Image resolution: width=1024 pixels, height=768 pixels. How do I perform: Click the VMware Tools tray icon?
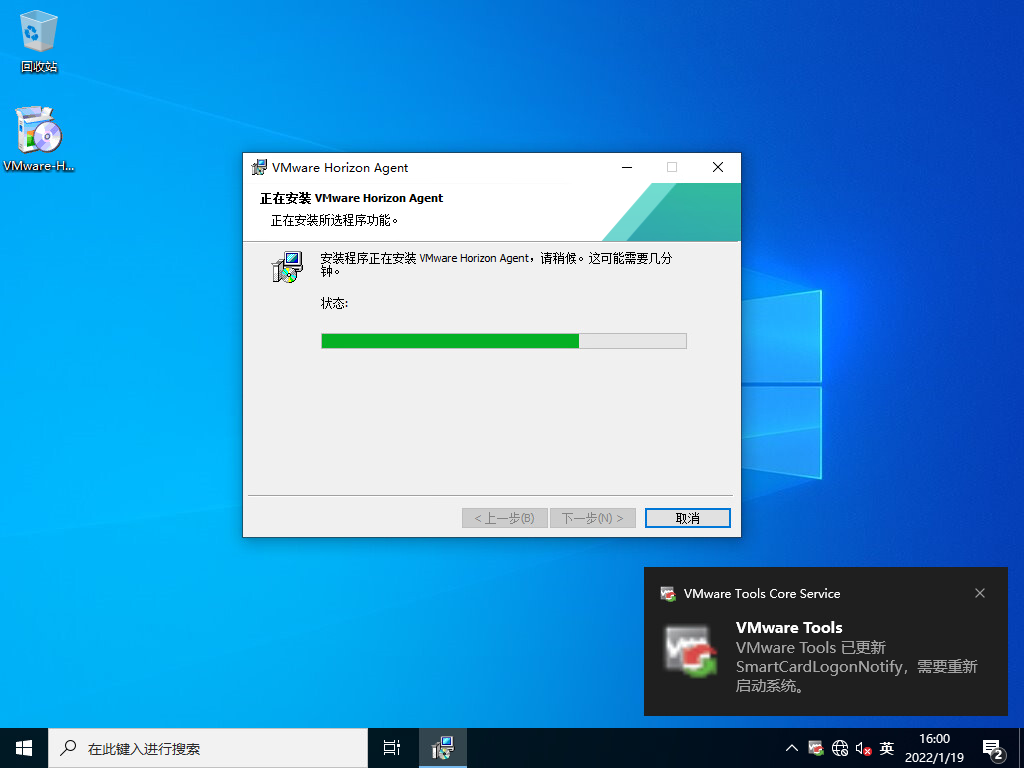click(x=816, y=748)
